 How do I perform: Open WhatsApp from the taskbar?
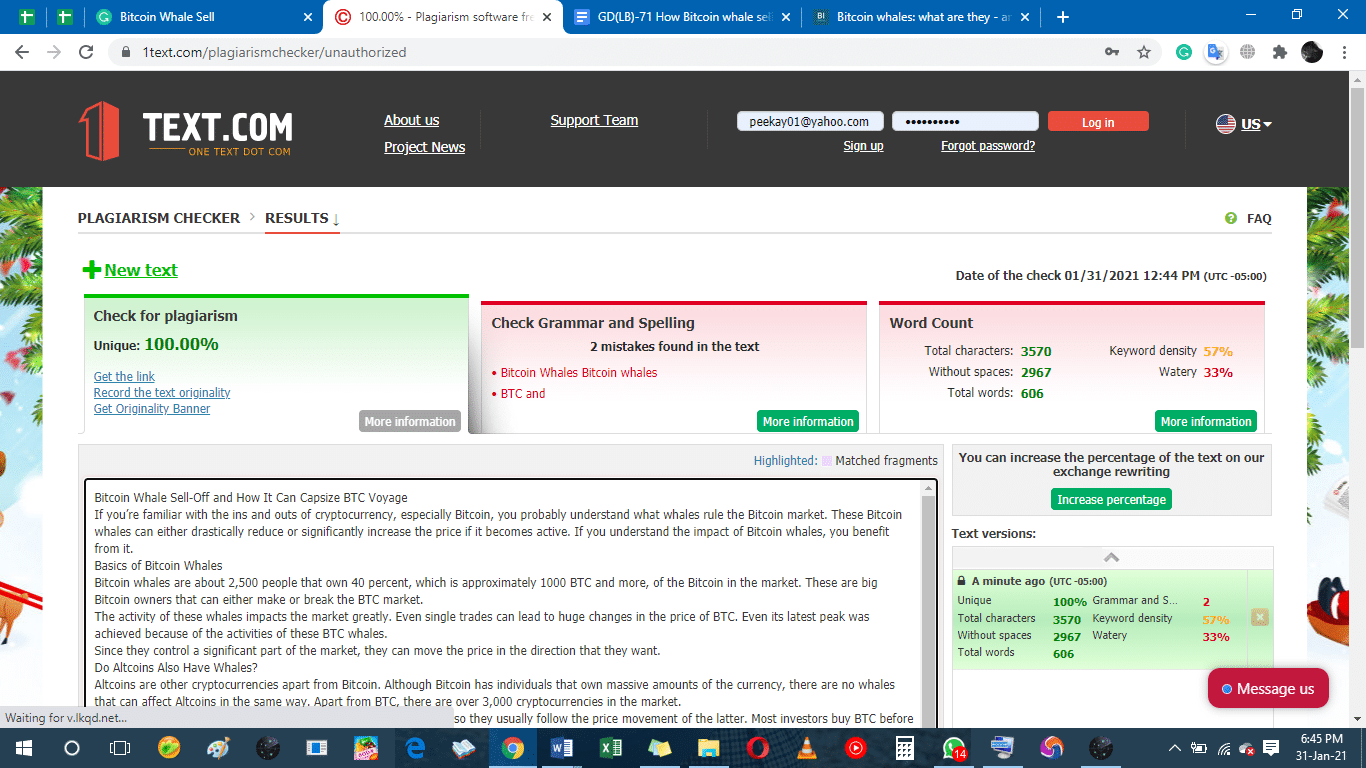(954, 747)
